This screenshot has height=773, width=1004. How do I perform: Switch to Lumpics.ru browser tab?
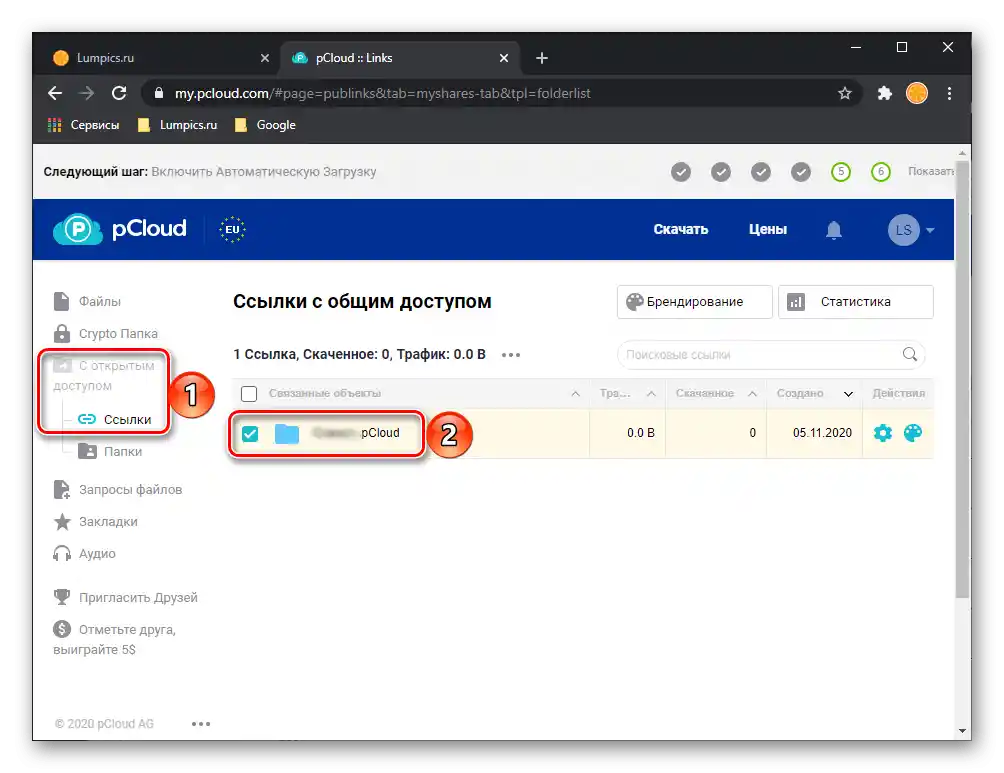(x=160, y=58)
